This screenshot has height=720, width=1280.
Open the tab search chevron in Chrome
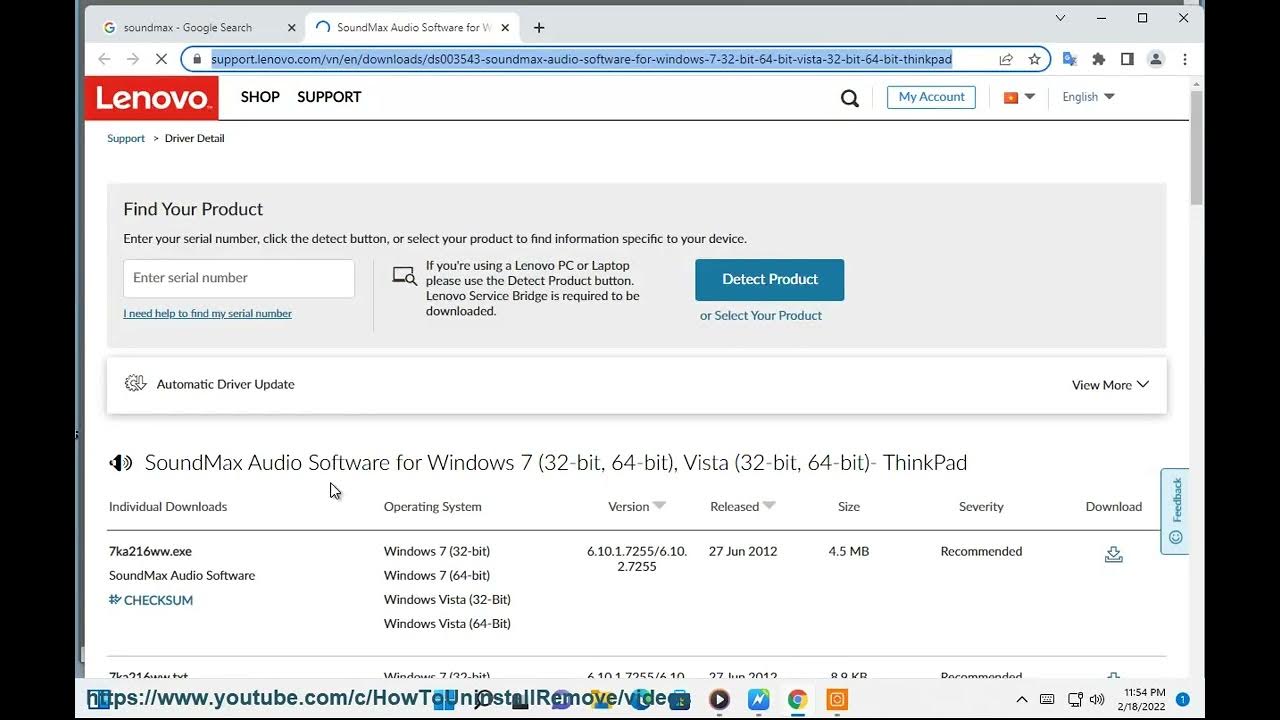coord(1061,18)
